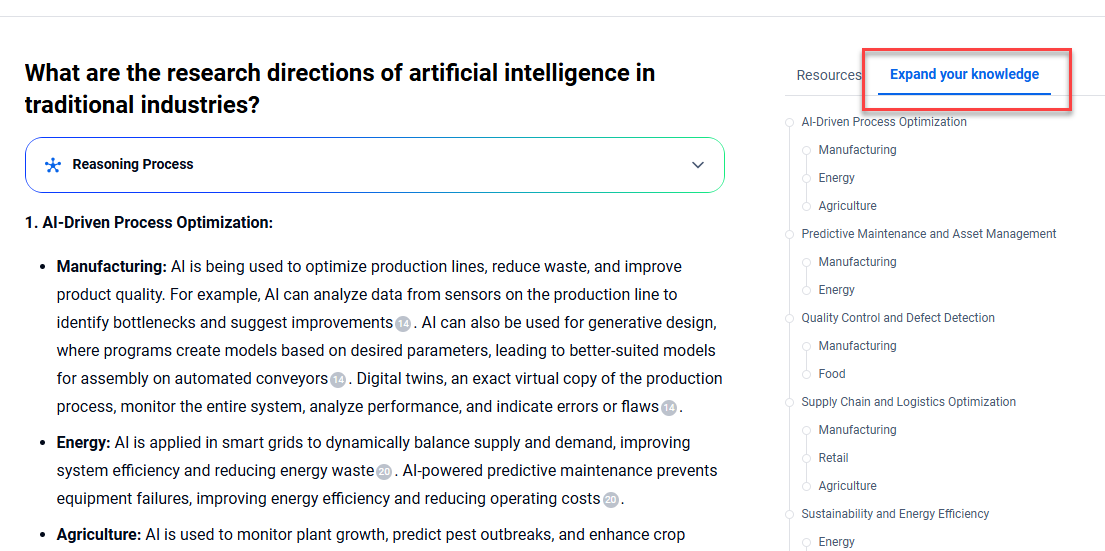The width and height of the screenshot is (1105, 551).
Task: Expand the Reasoning Process chevron
Action: pos(698,165)
